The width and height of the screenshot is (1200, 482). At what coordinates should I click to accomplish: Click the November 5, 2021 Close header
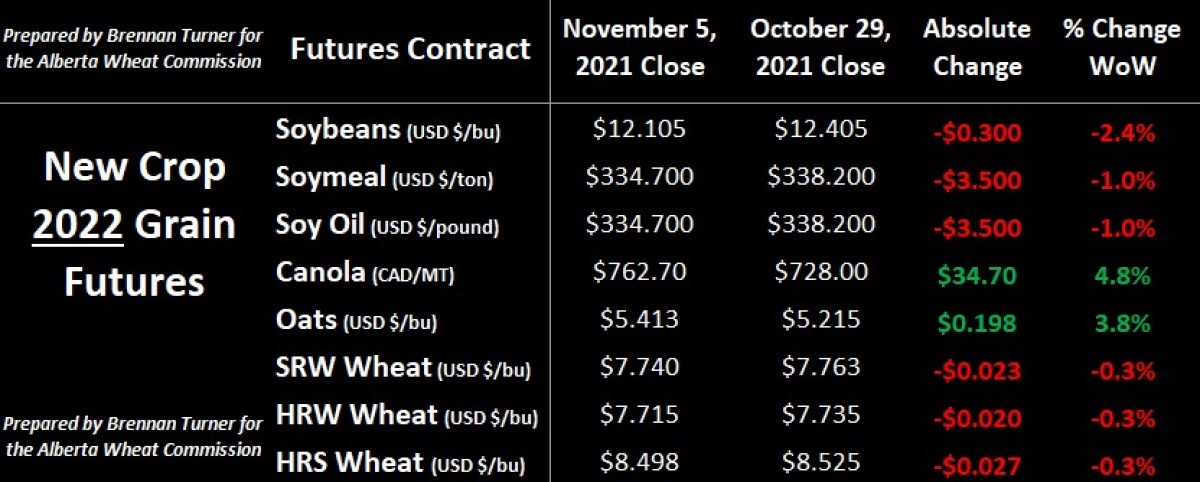(639, 47)
